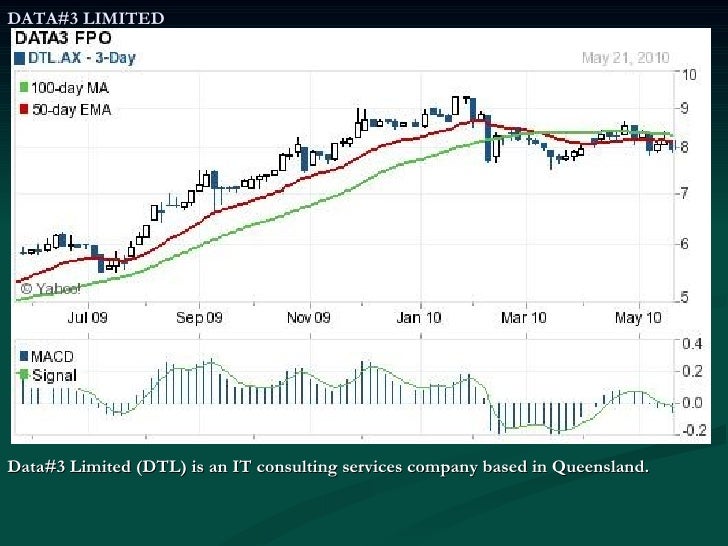The height and width of the screenshot is (546, 728).
Task: Click the Jul 09 axis label
Action: coord(87,318)
